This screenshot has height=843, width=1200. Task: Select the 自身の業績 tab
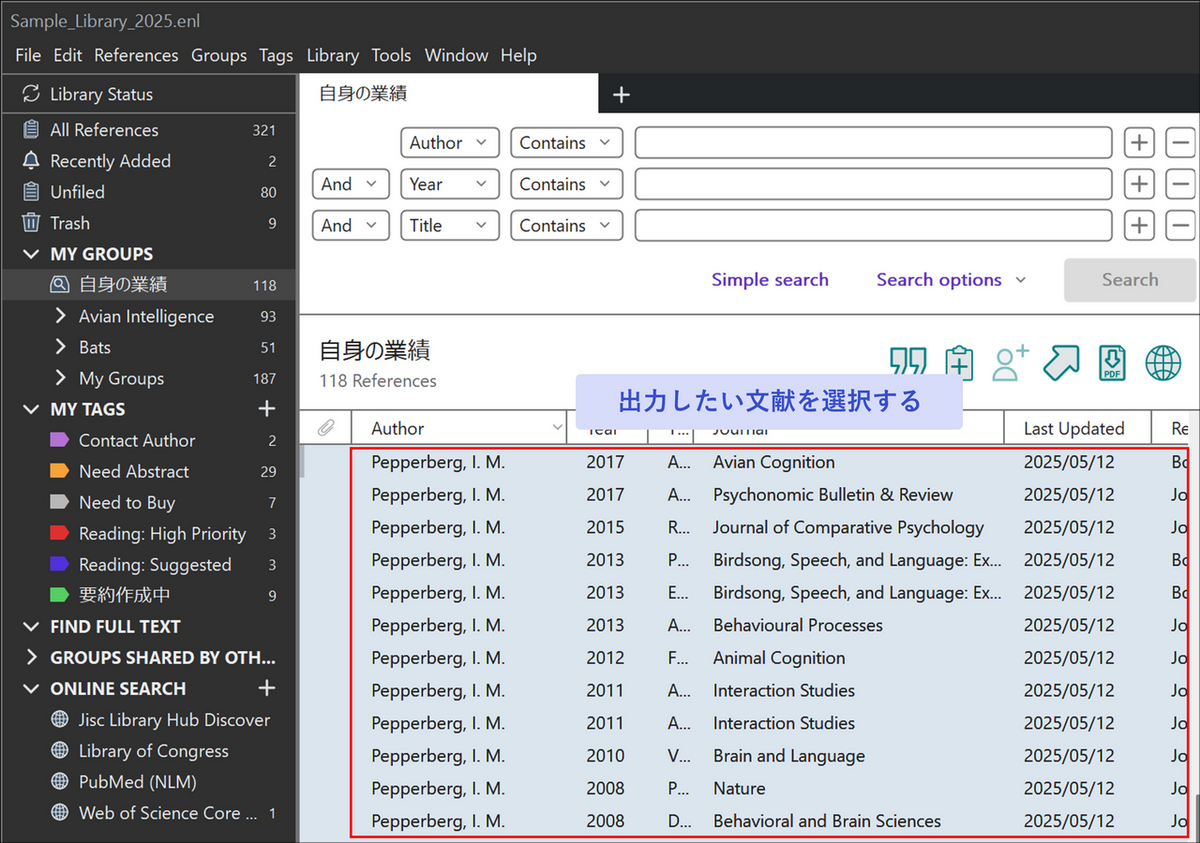pyautogui.click(x=449, y=94)
